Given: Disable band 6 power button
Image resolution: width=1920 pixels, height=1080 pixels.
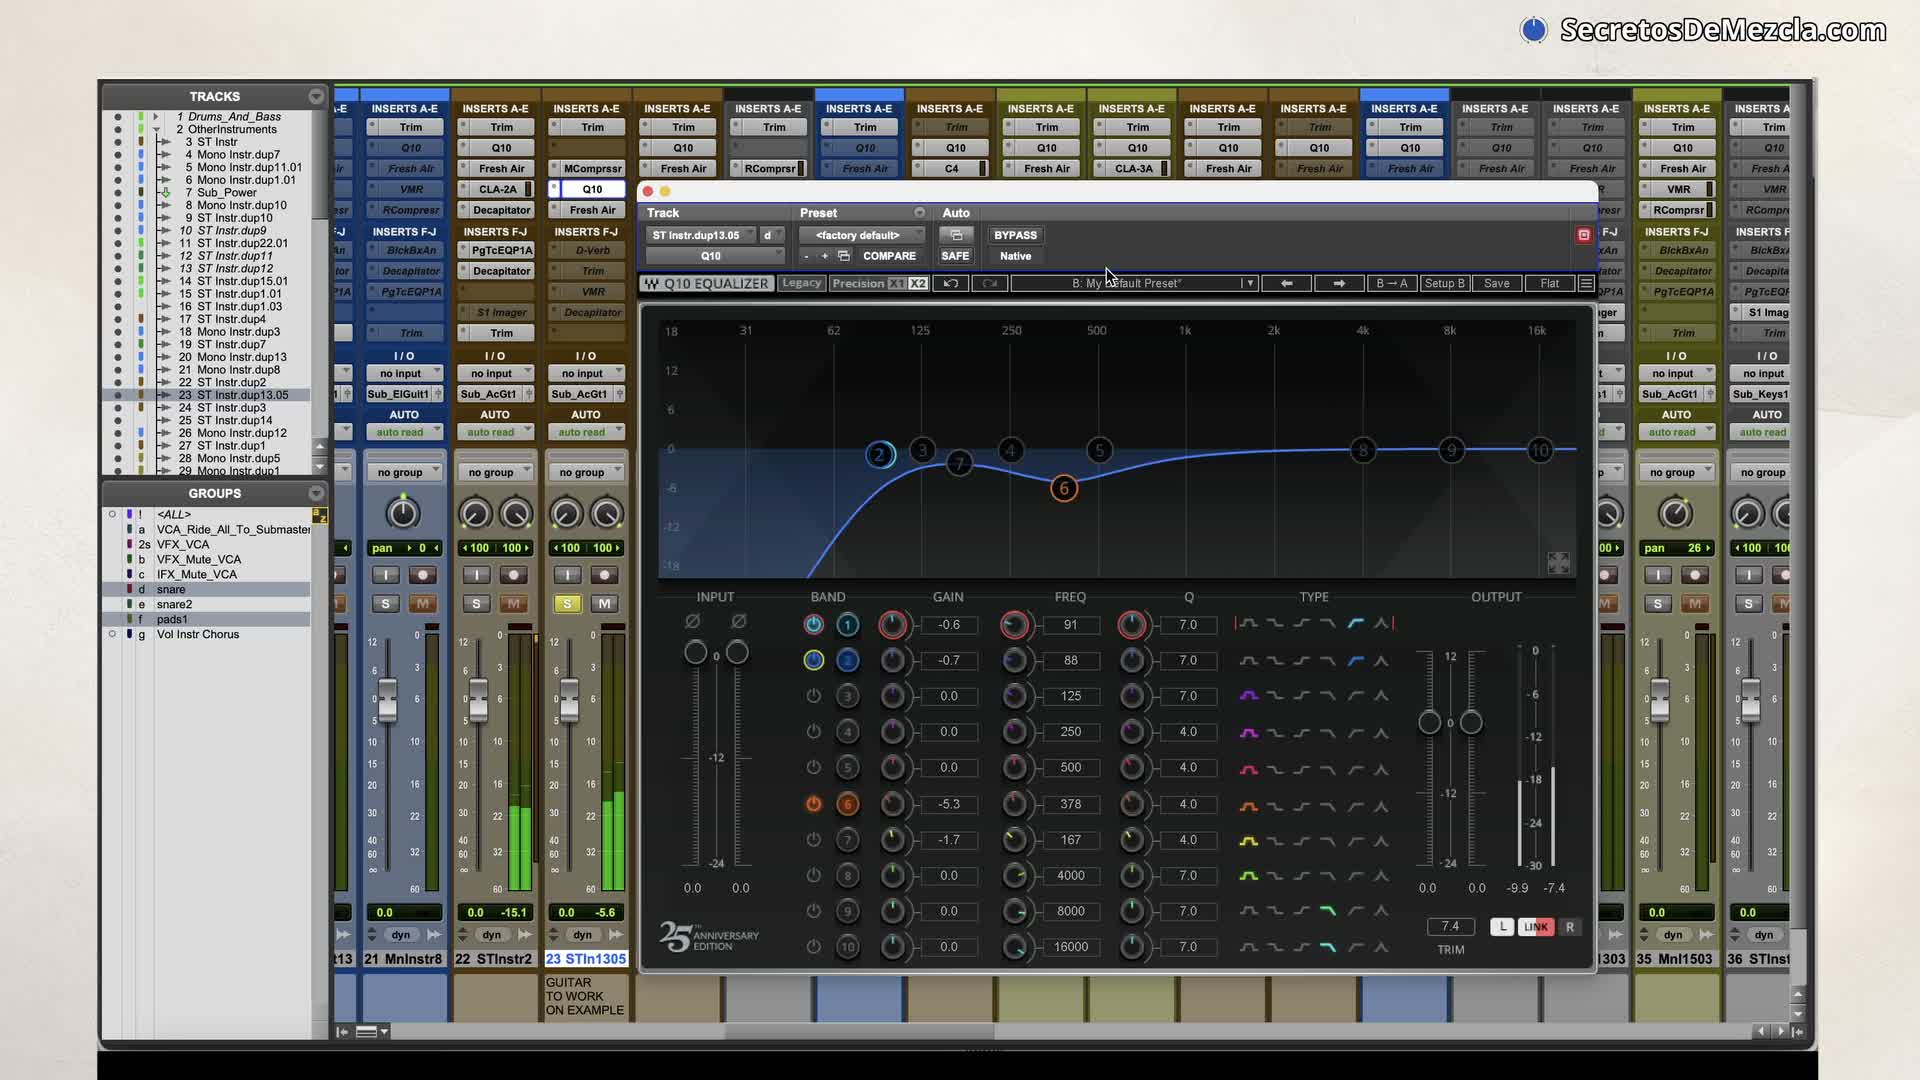Looking at the screenshot, I should click(813, 804).
